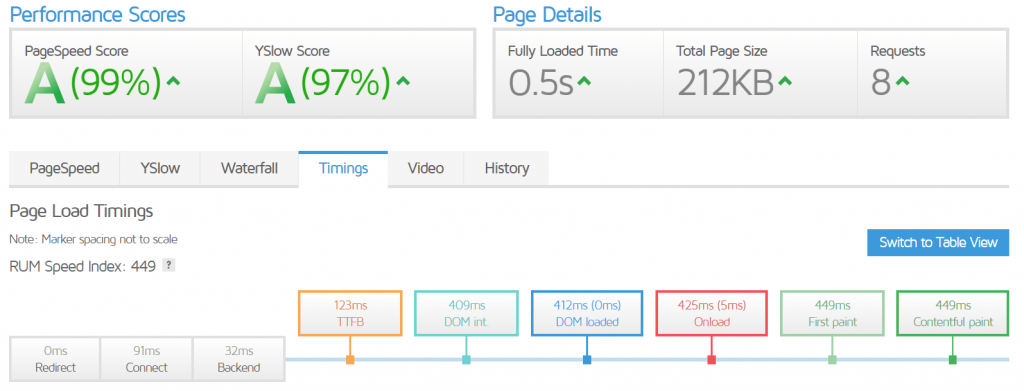Click the orange TTFB timeline marker
The width and height of the screenshot is (1024, 391).
[350, 360]
